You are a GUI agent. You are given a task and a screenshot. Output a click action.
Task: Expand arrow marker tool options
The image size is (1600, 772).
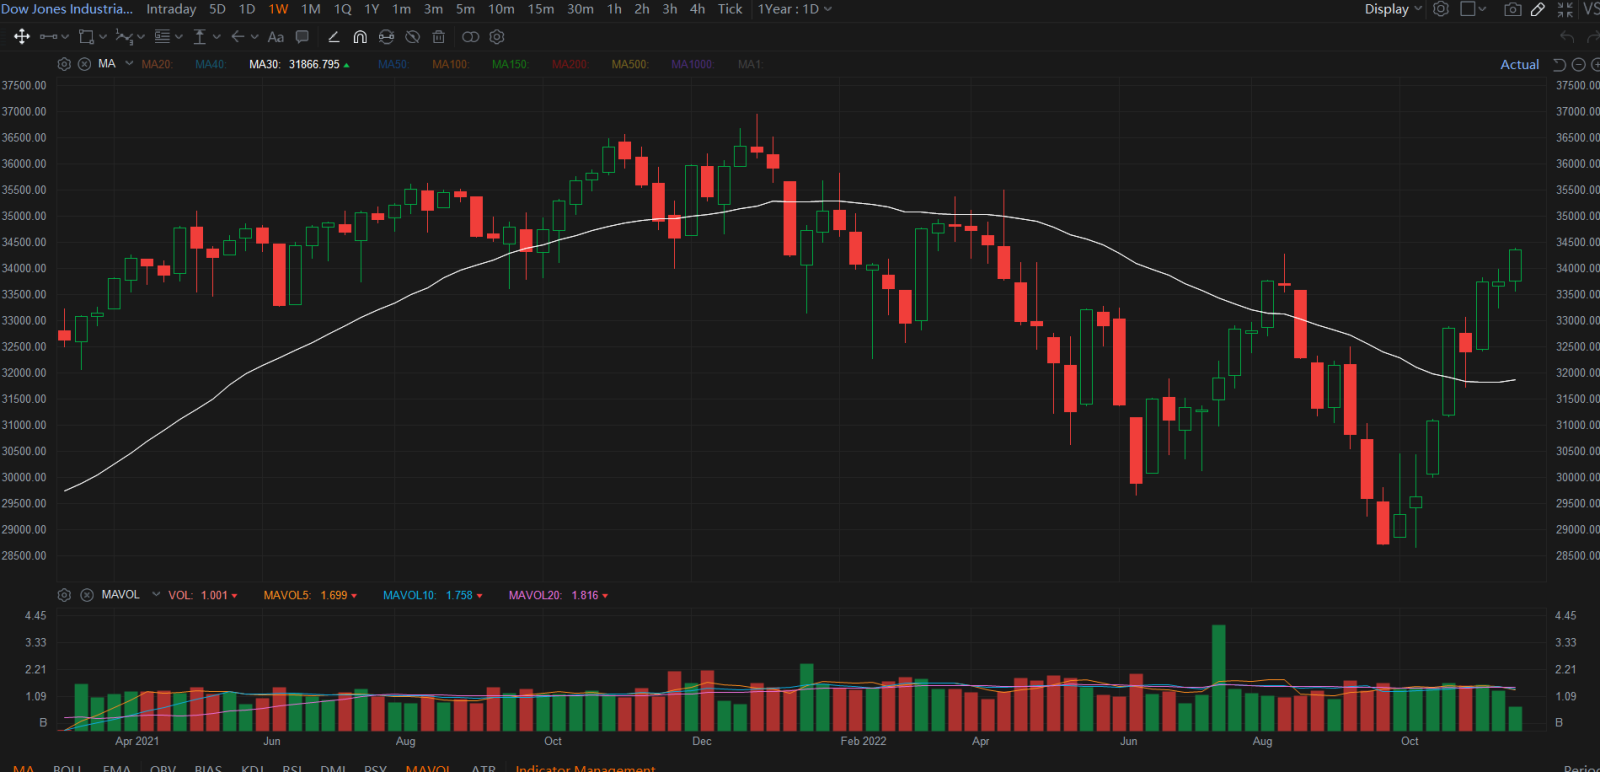pyautogui.click(x=255, y=37)
